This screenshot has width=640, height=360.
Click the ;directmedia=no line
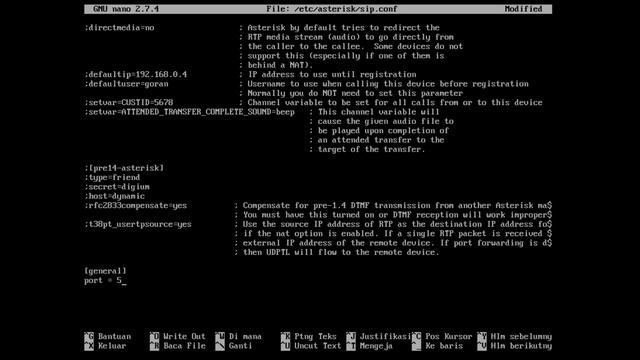click(120, 28)
